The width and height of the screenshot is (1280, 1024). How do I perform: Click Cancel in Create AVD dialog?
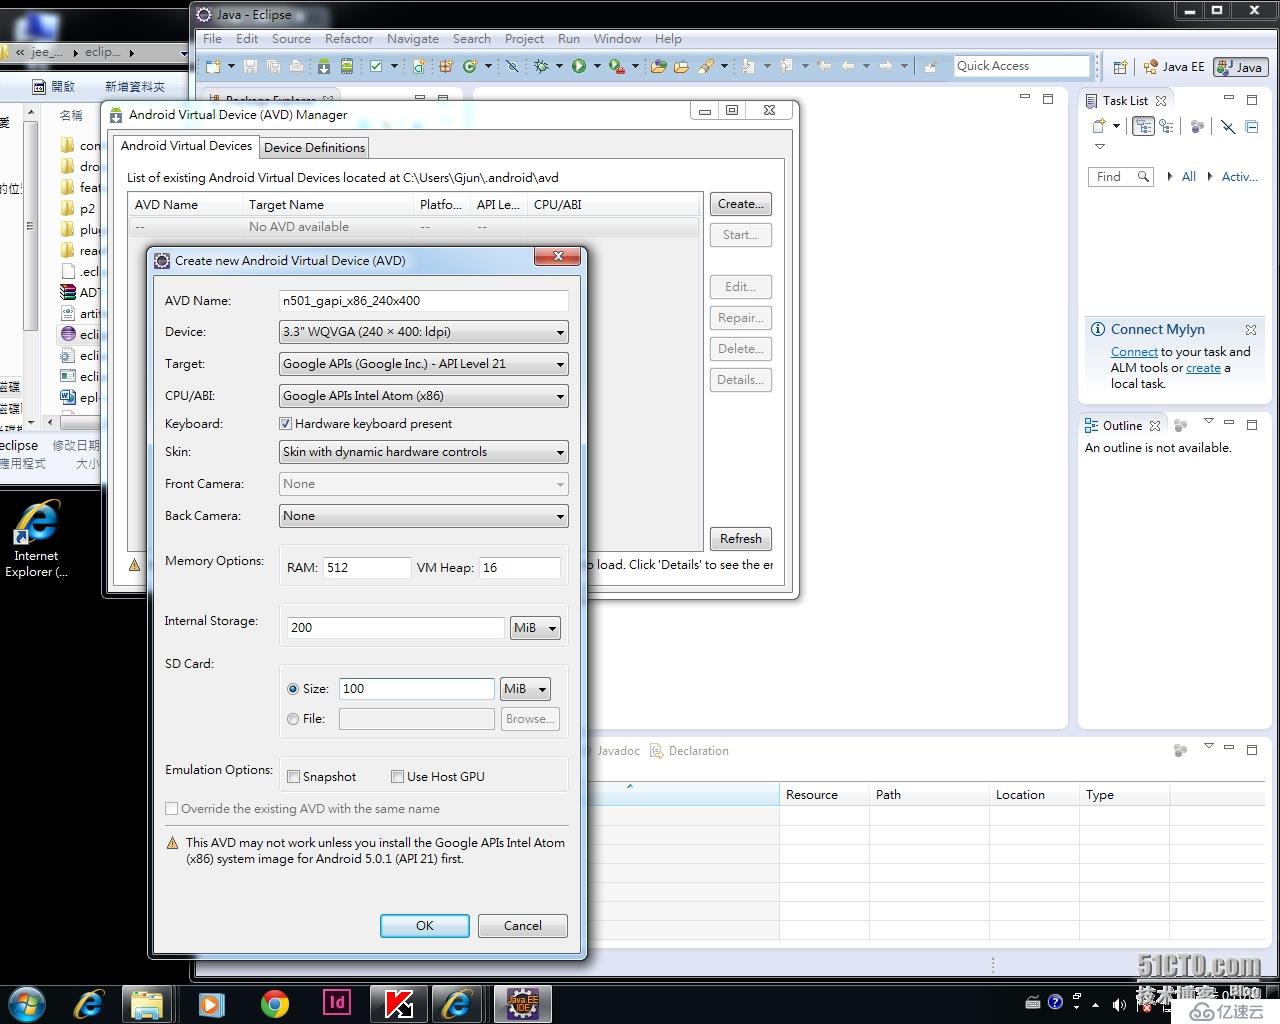pyautogui.click(x=522, y=926)
